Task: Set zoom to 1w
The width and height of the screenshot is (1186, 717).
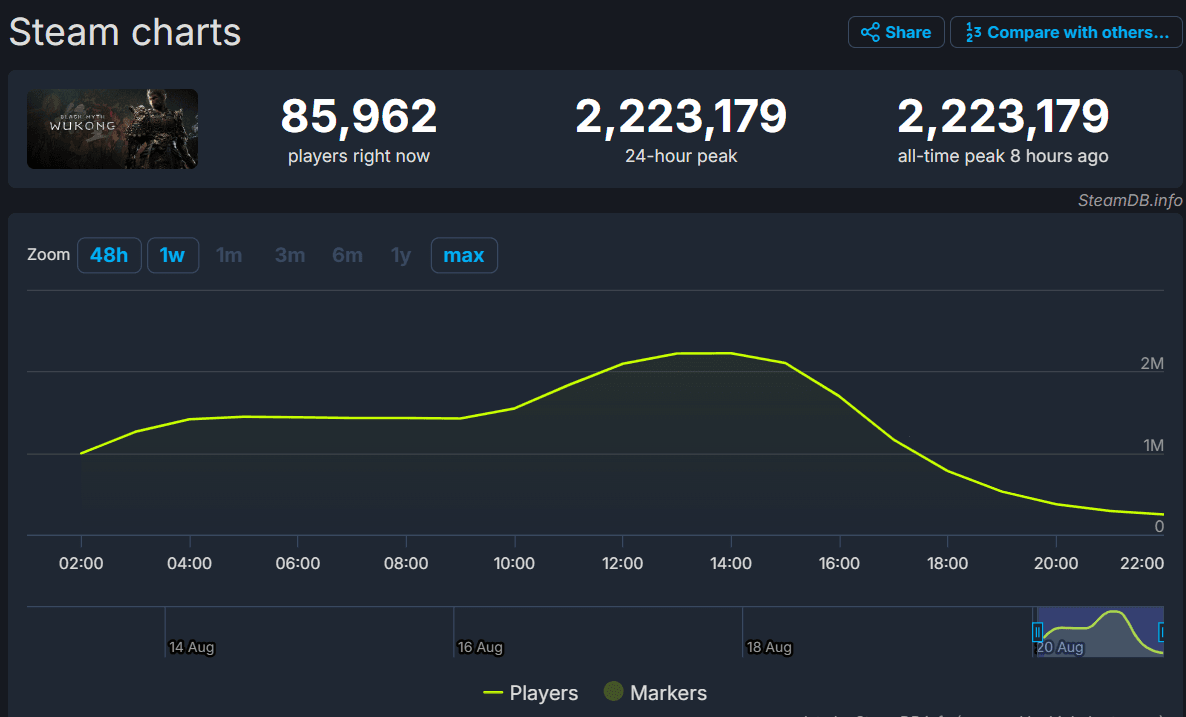Action: point(172,255)
